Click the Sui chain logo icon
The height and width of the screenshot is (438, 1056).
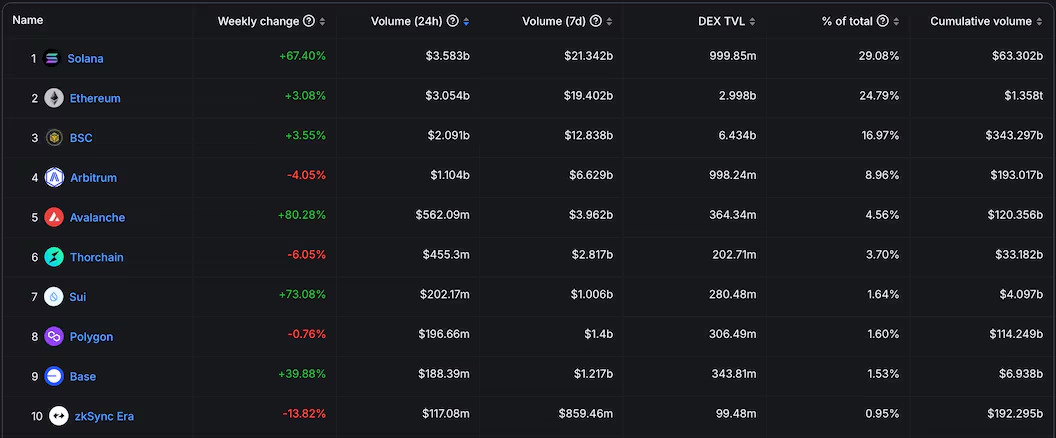point(54,297)
